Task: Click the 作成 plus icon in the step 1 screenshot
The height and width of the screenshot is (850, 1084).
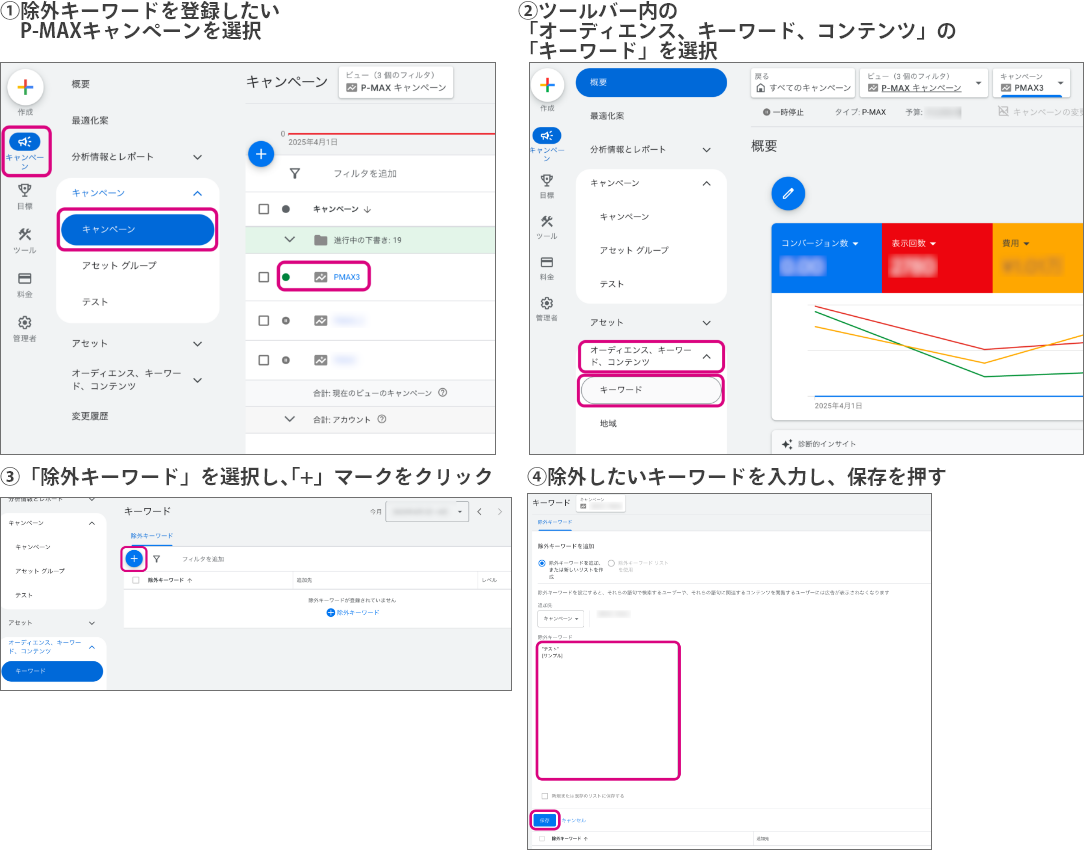Action: tap(26, 86)
